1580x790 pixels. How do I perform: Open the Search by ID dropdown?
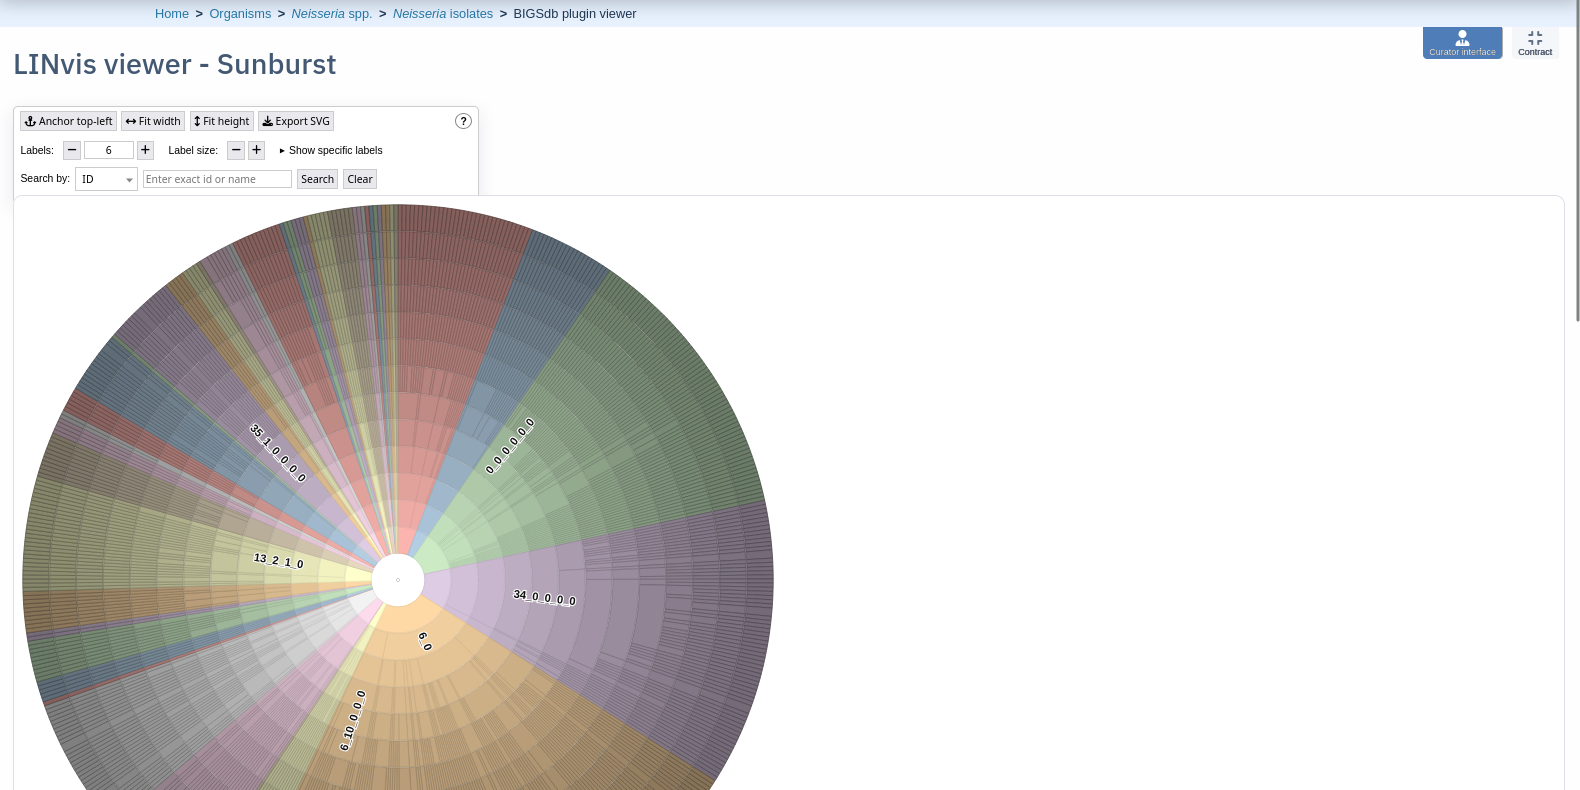click(106, 179)
